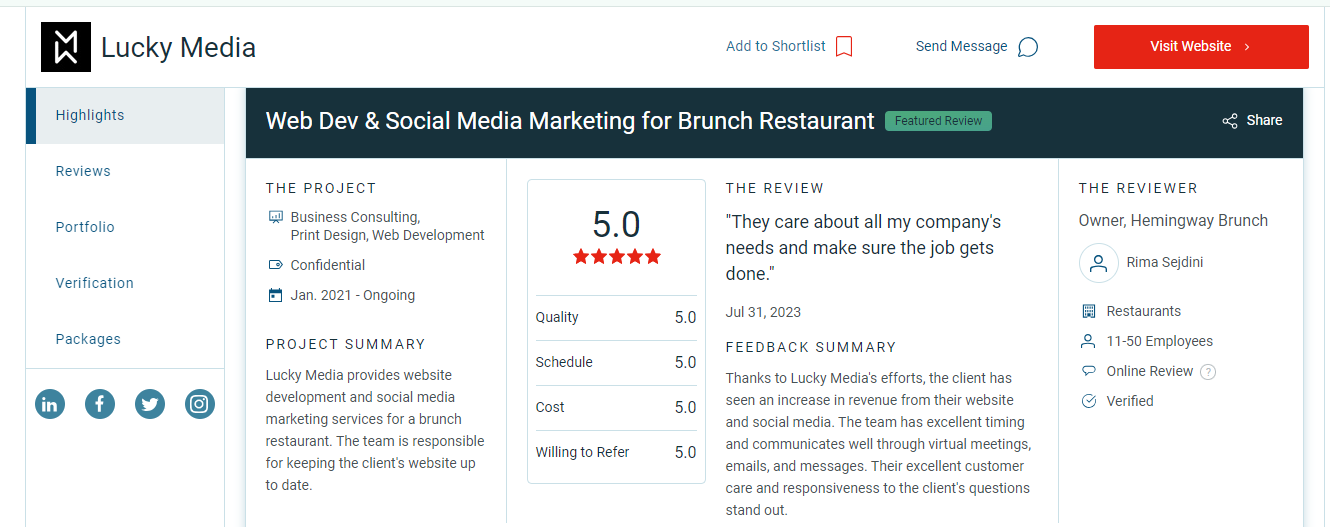Click the building icon next to Restaurants

coord(1089,311)
